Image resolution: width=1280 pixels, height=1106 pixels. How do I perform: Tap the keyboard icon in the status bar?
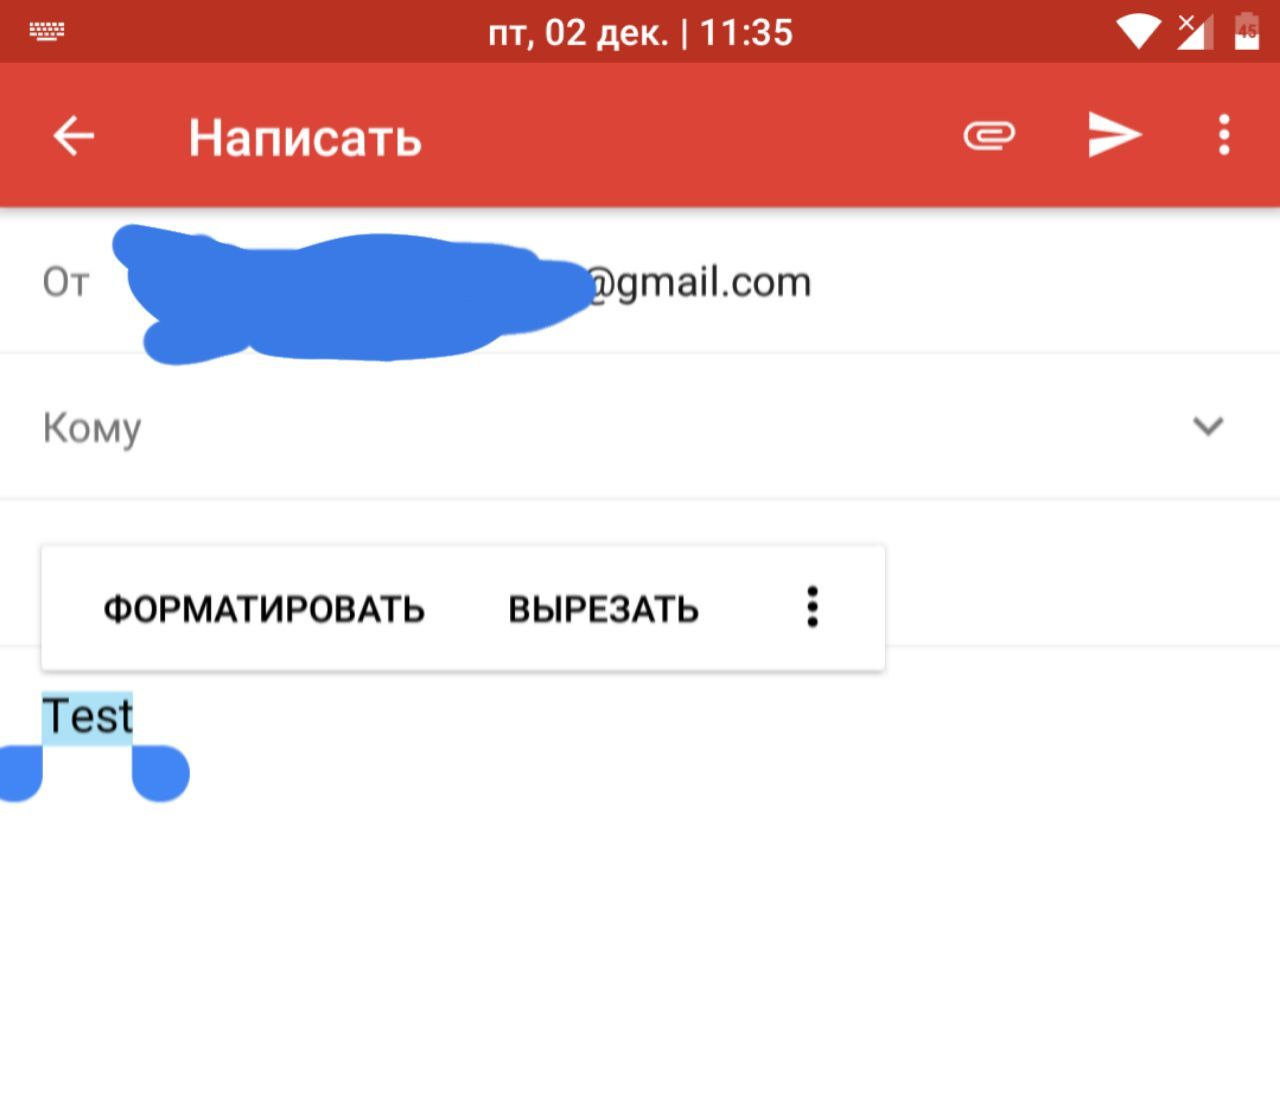tap(47, 31)
